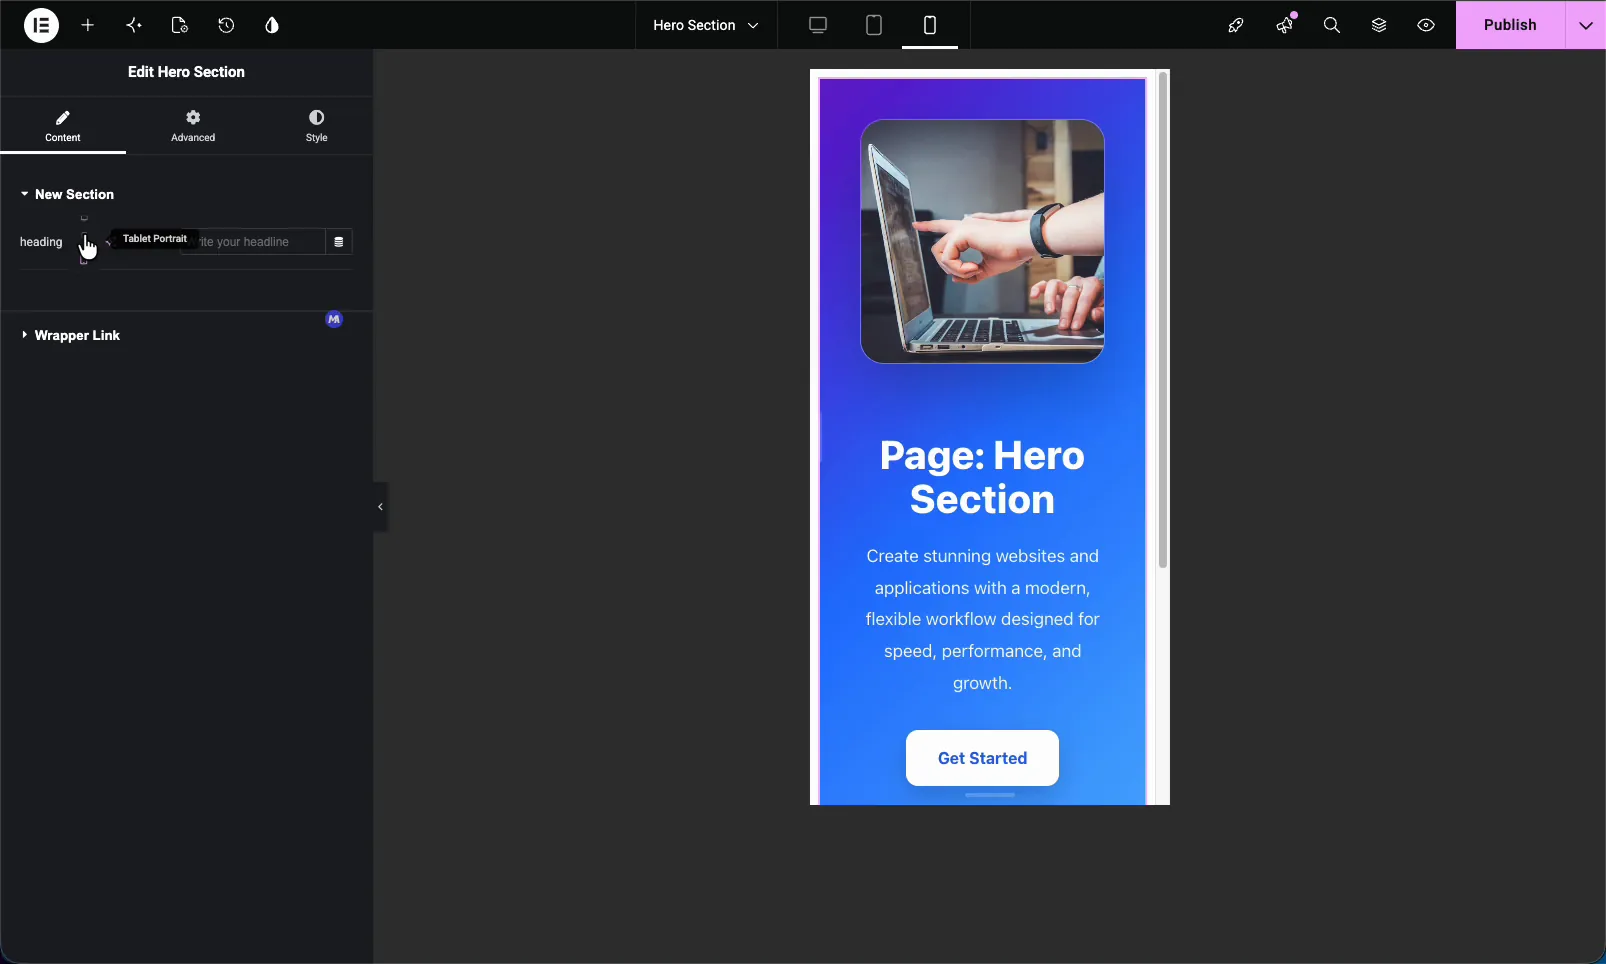The height and width of the screenshot is (964, 1606).
Task: Open the finder search icon
Action: pos(1332,25)
